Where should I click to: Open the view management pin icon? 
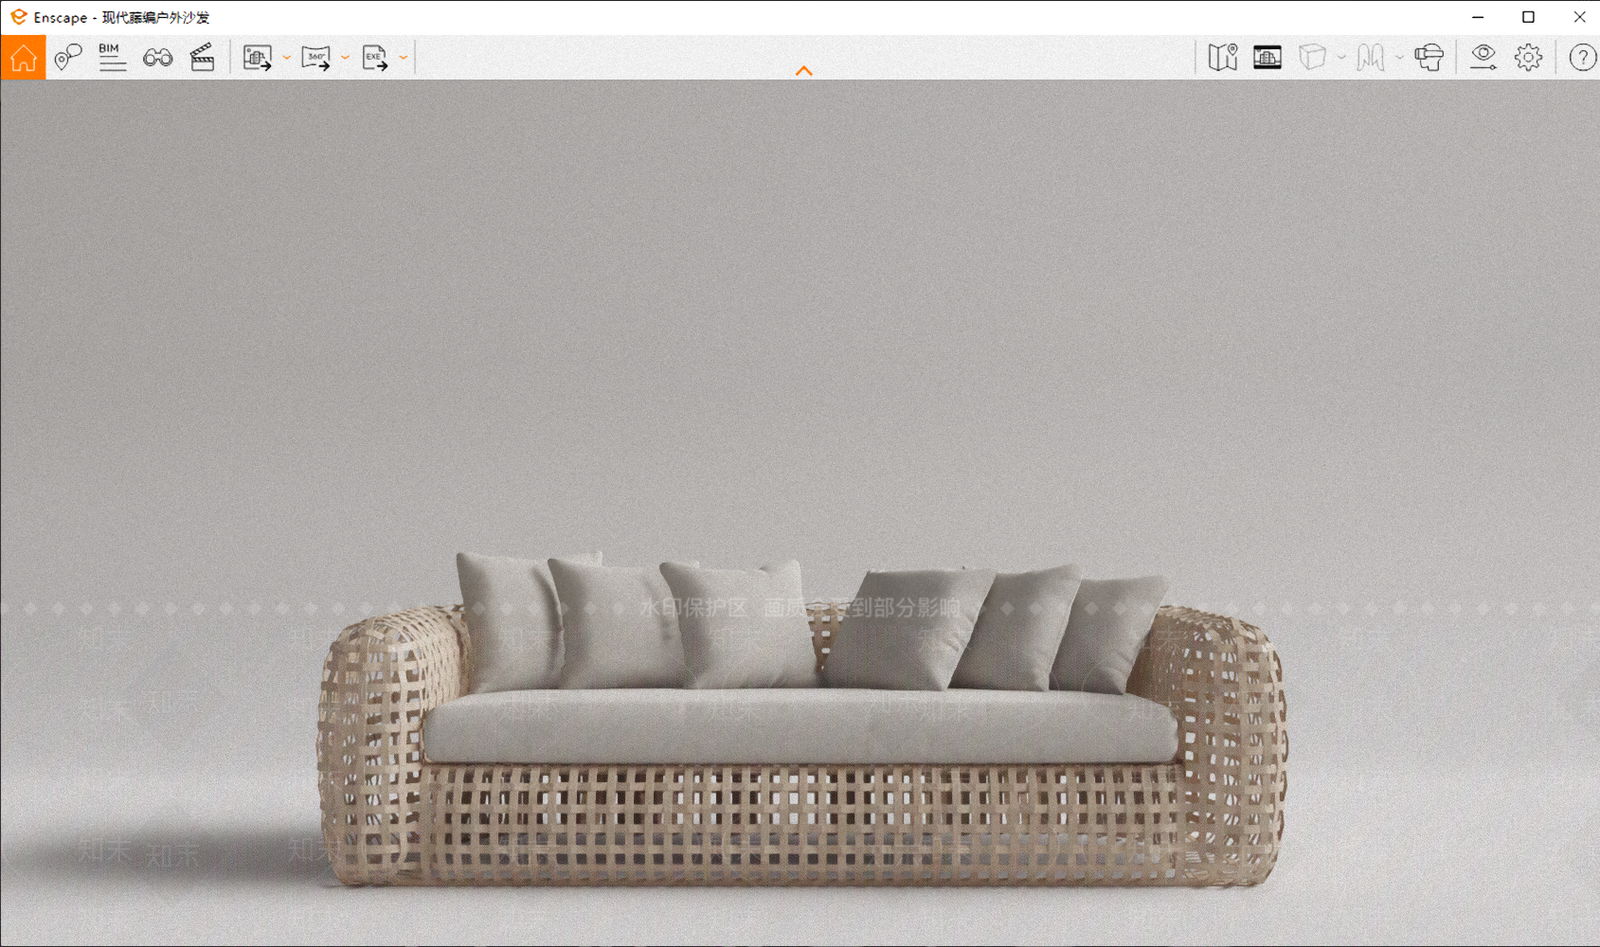(68, 57)
